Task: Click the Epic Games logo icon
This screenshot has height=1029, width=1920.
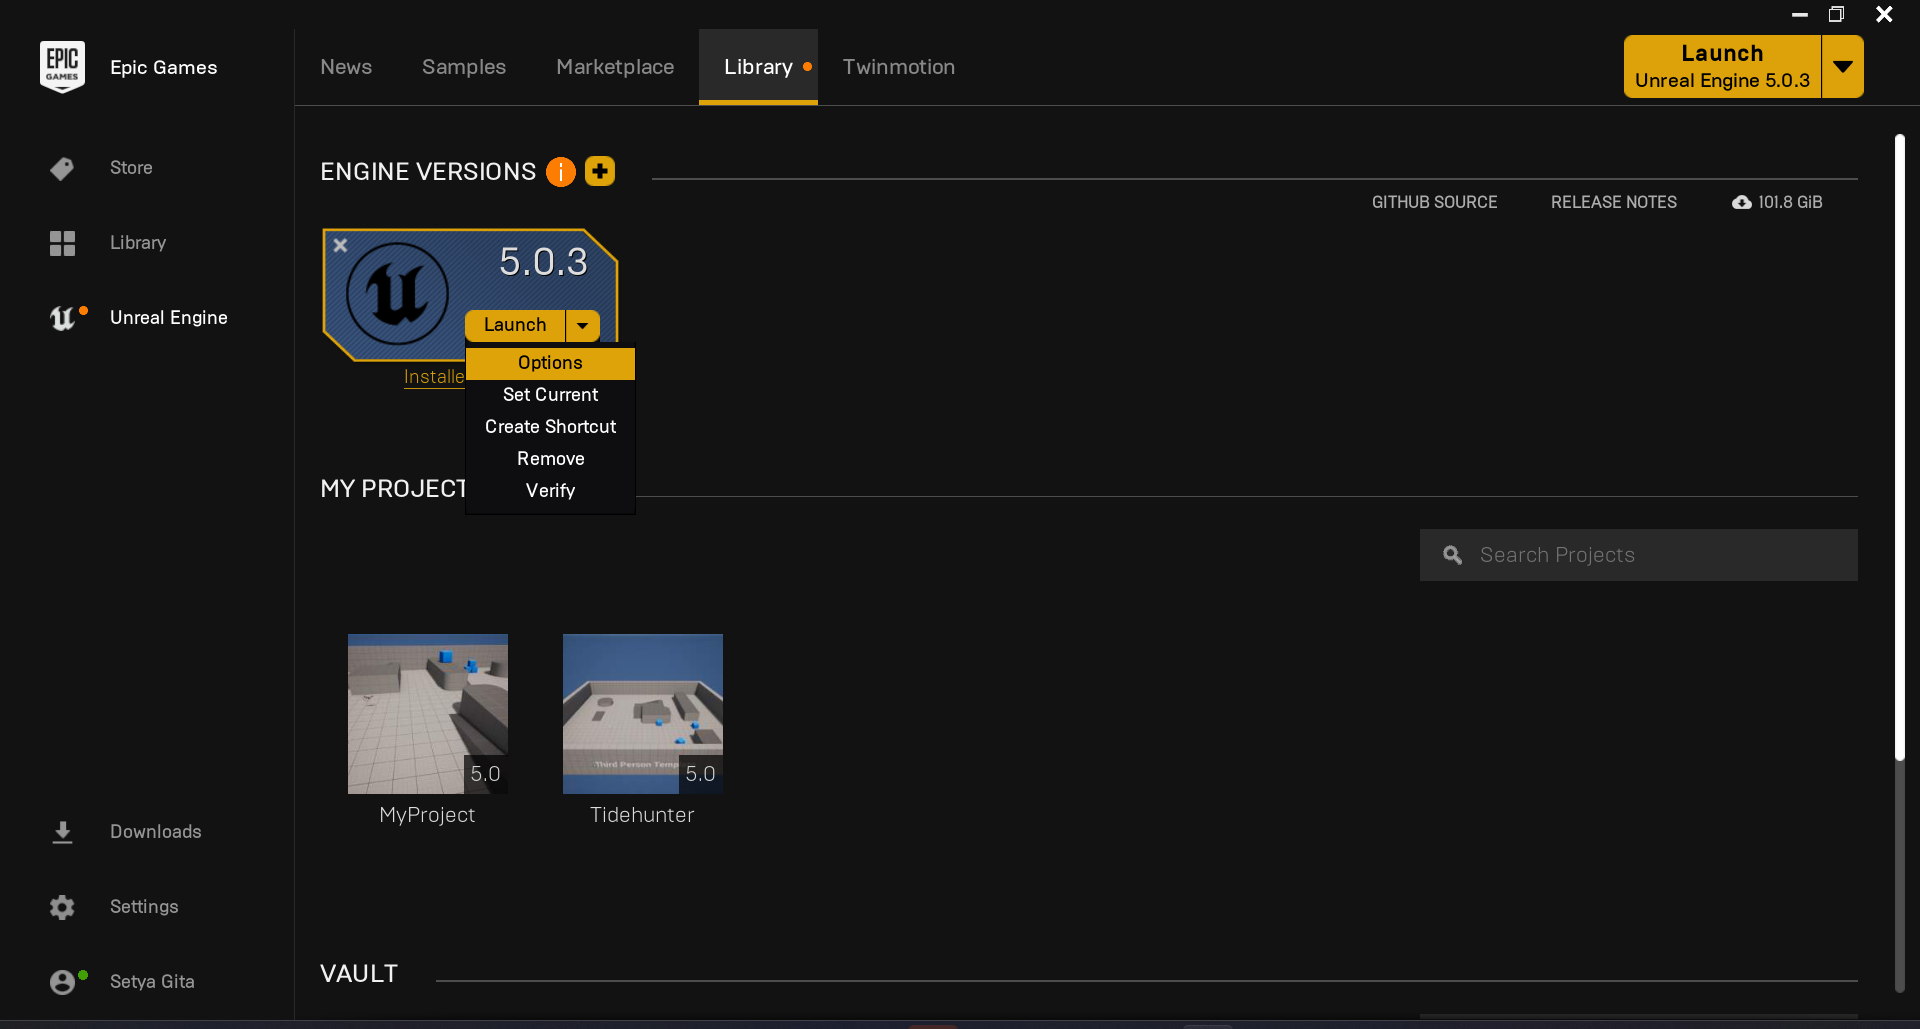Action: coord(62,66)
